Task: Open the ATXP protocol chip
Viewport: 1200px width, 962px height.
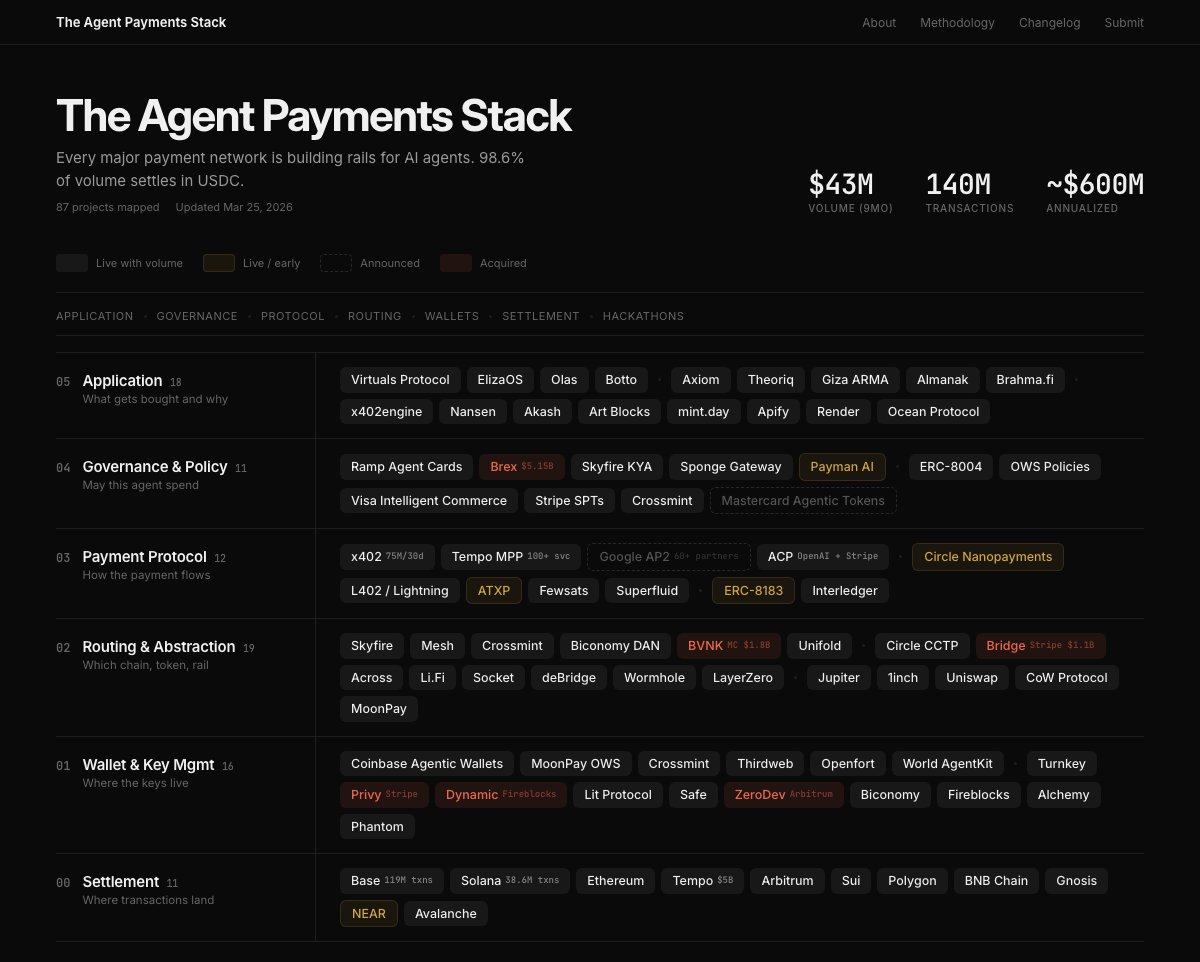Action: (x=493, y=591)
